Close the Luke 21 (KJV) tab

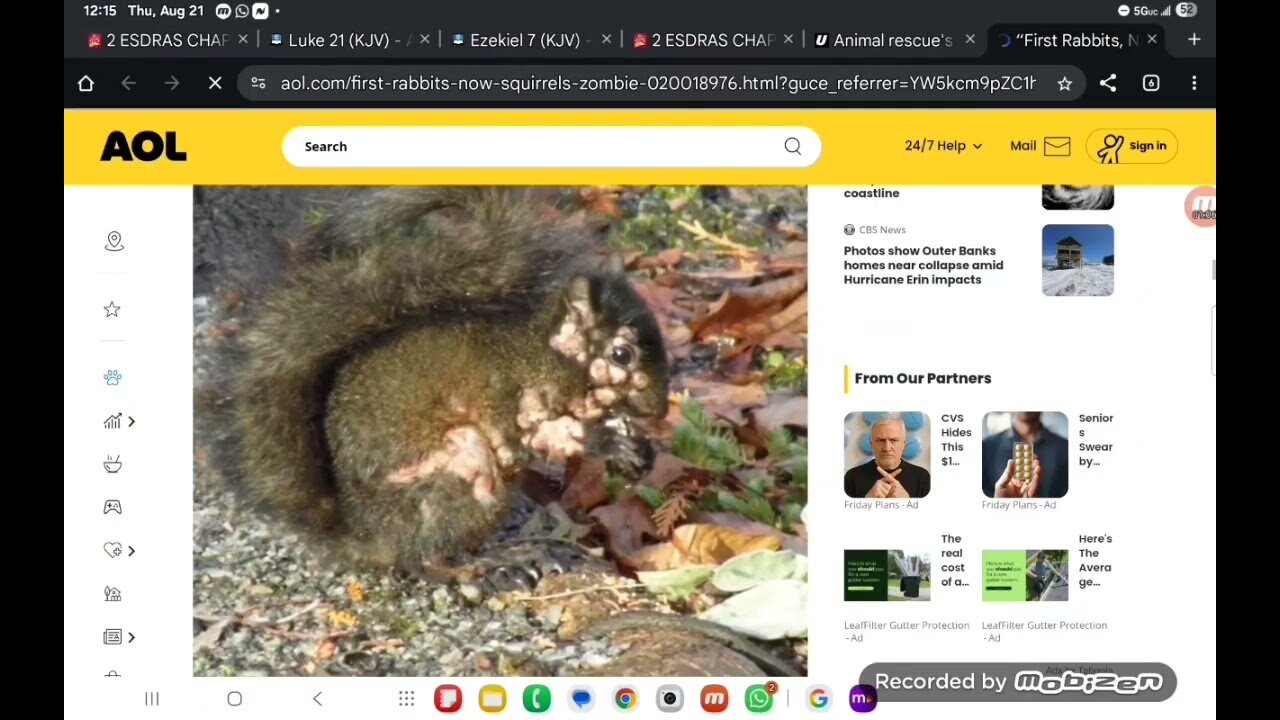pos(424,40)
